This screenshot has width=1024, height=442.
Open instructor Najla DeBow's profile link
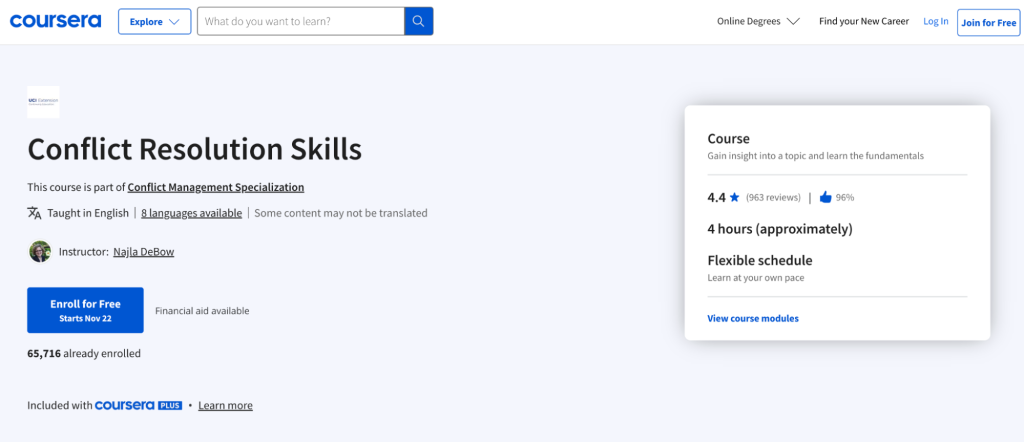[x=144, y=251]
